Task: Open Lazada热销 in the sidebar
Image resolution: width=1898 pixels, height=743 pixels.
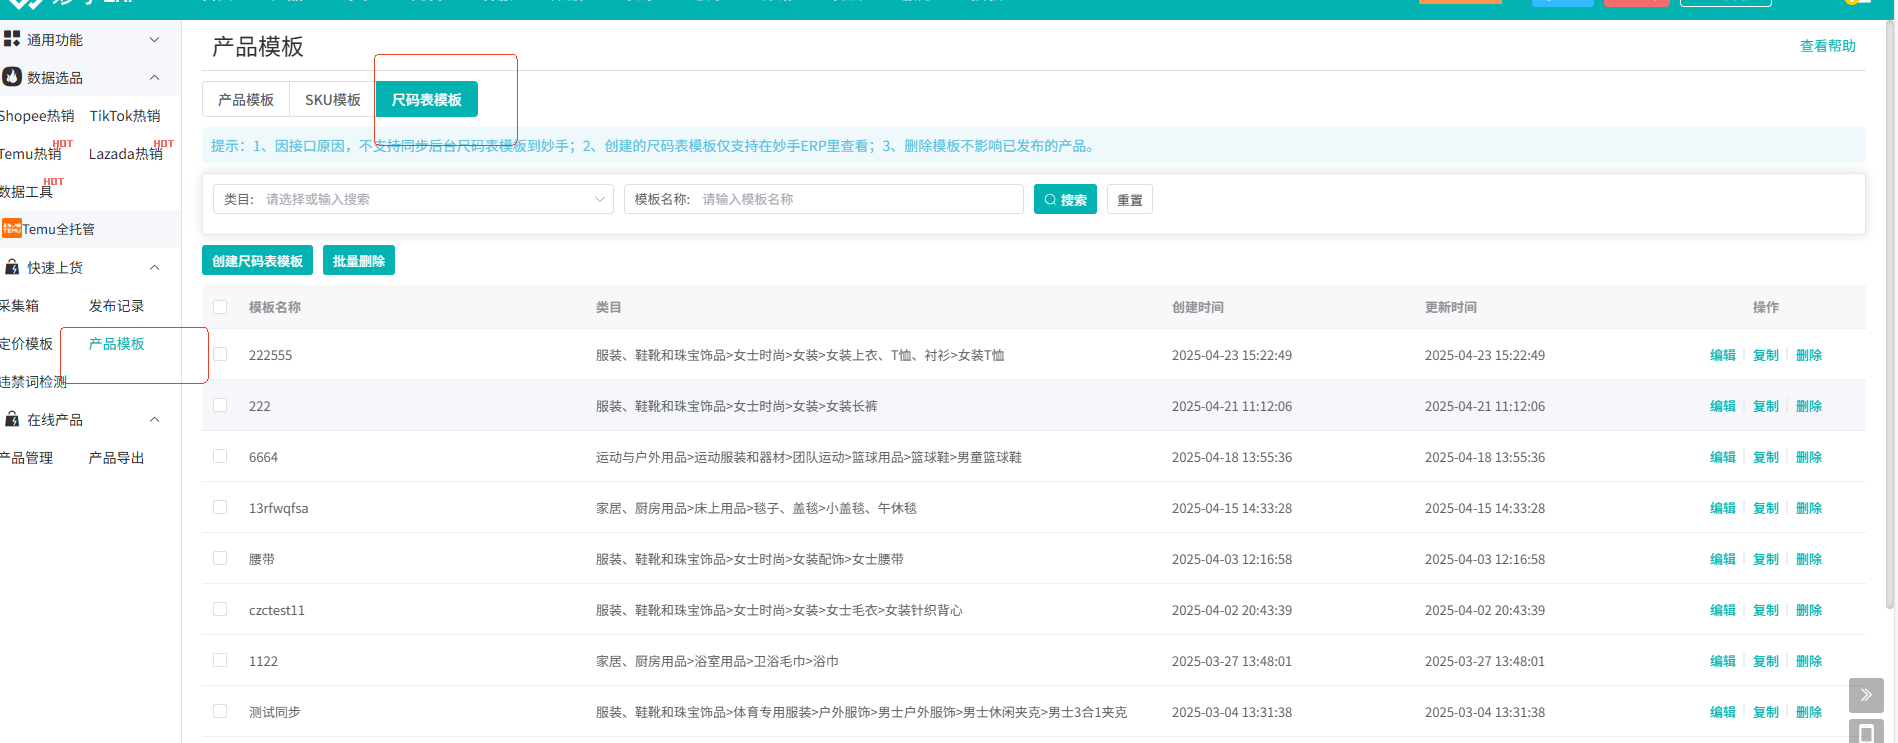Action: [126, 154]
